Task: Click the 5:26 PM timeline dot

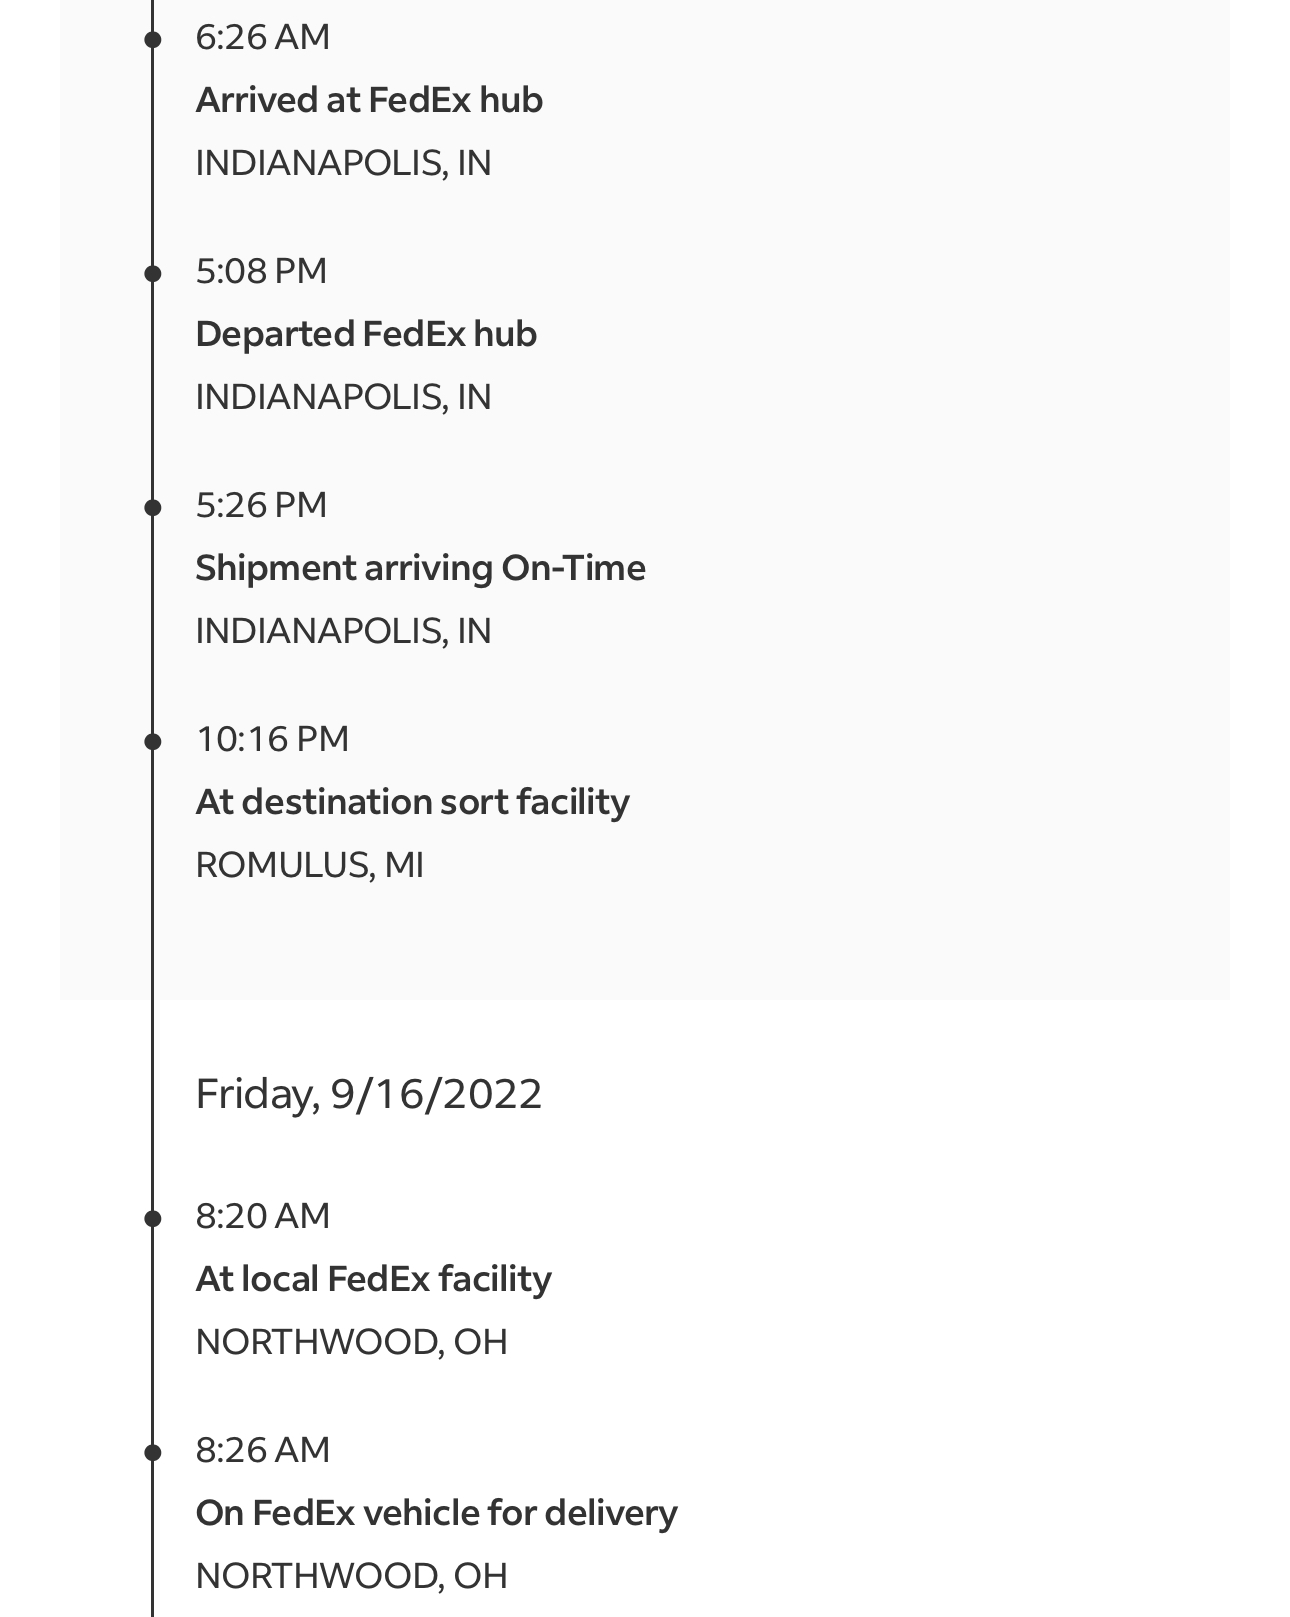Action: point(153,507)
